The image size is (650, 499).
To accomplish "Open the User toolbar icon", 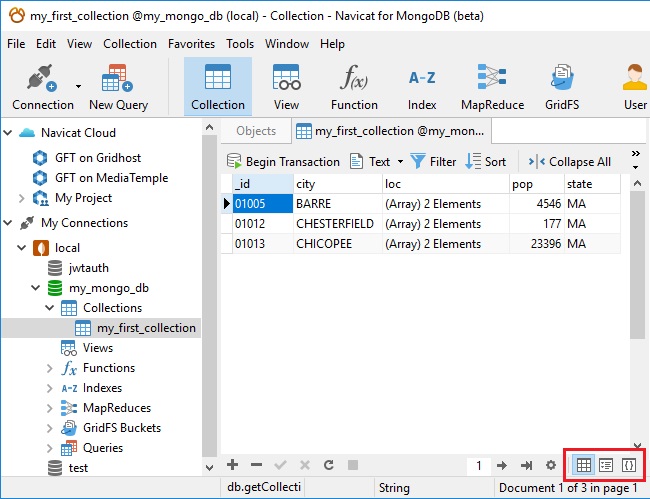I will 635,87.
